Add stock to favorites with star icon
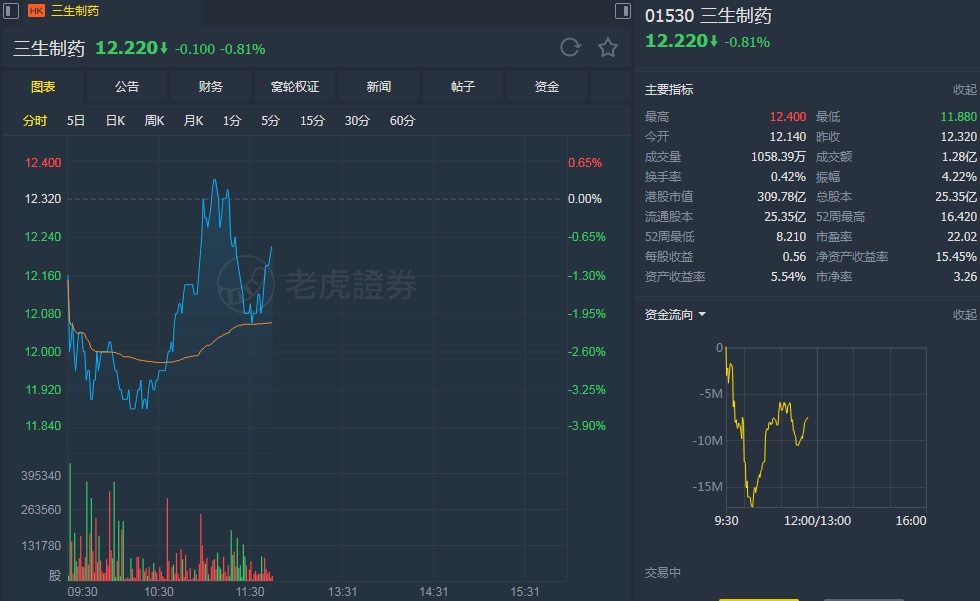The width and height of the screenshot is (980, 601). 608,47
